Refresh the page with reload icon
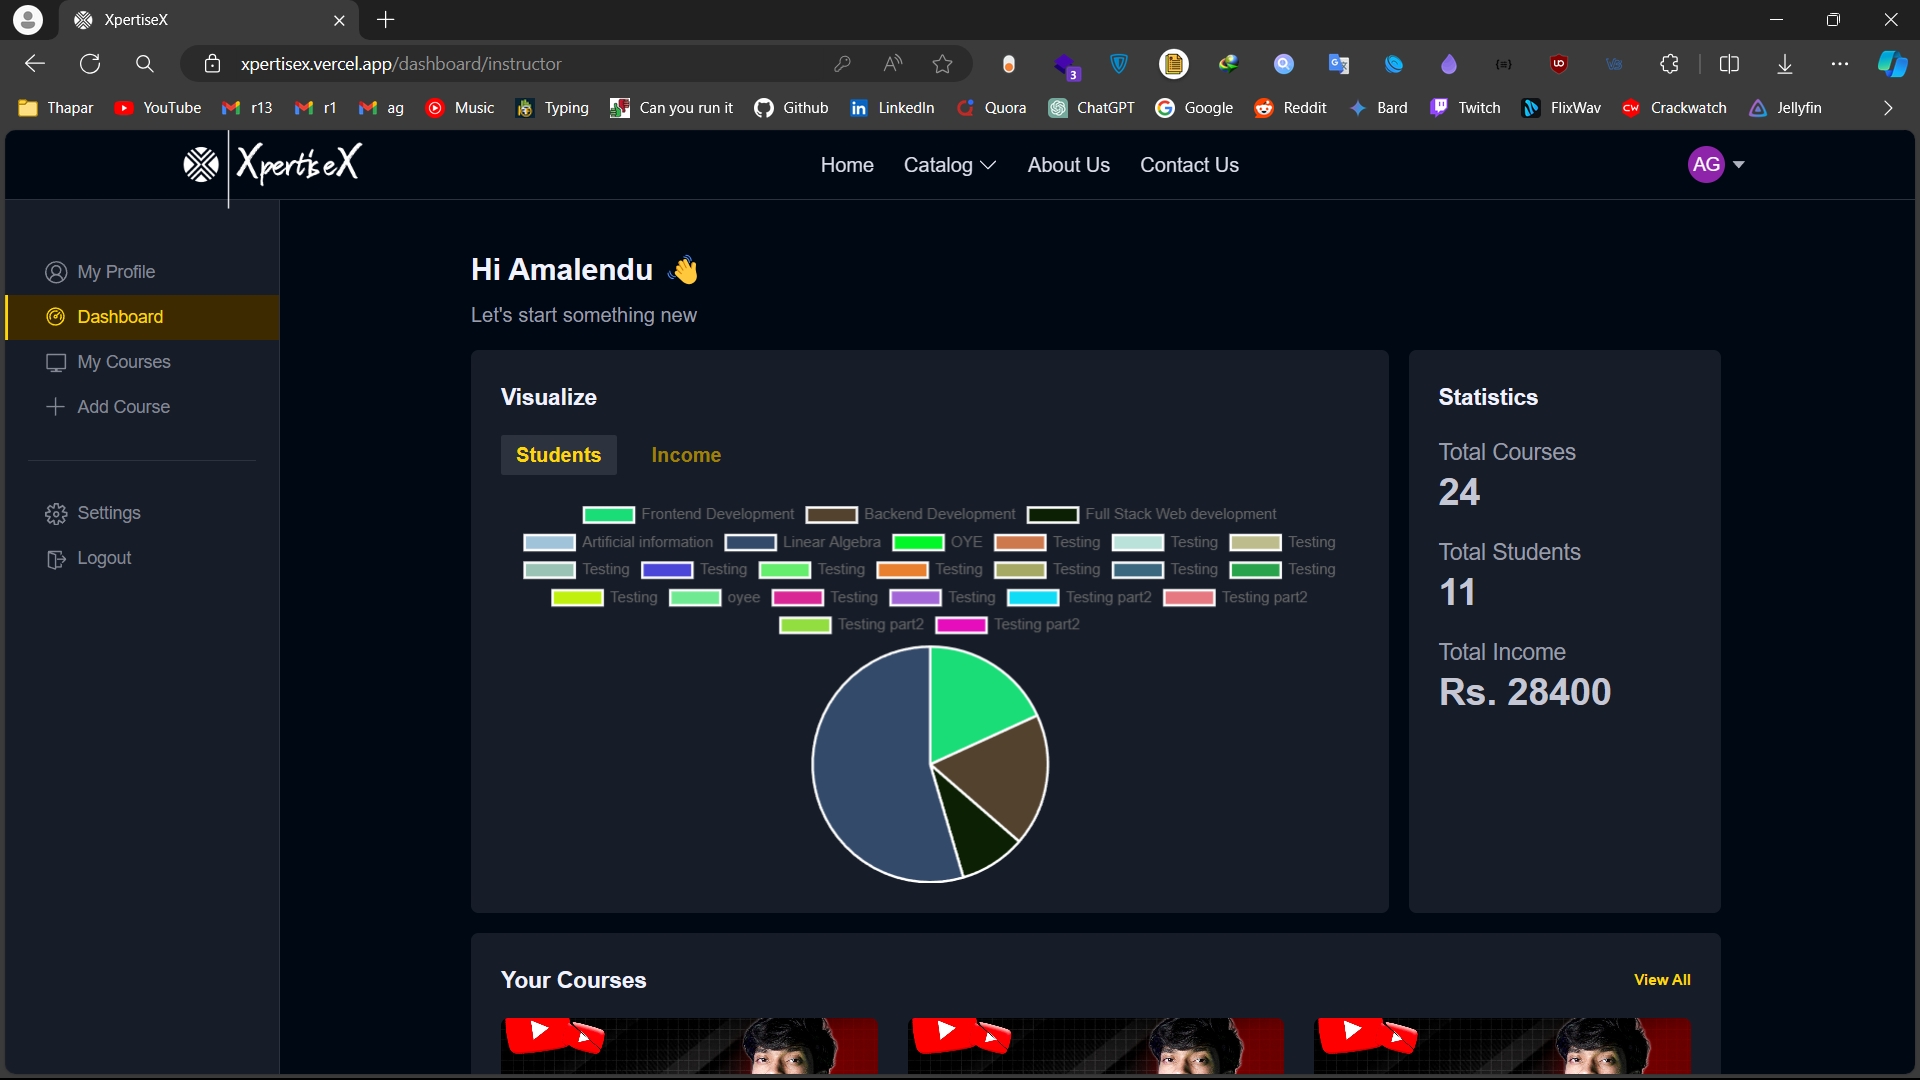Viewport: 1920px width, 1080px height. [x=90, y=64]
